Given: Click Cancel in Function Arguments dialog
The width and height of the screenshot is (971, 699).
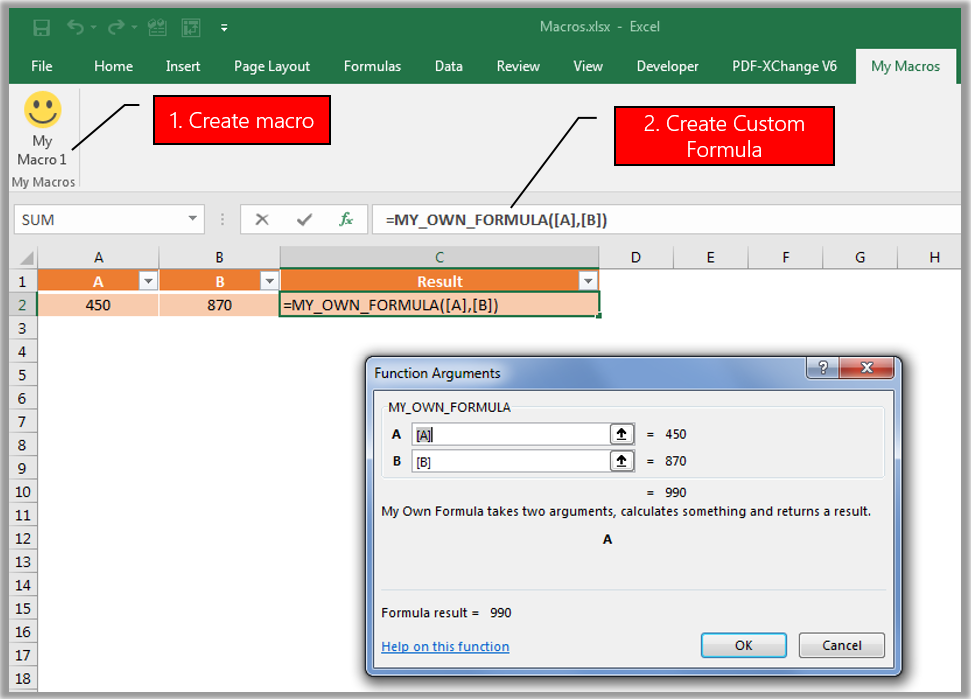Looking at the screenshot, I should tap(842, 645).
